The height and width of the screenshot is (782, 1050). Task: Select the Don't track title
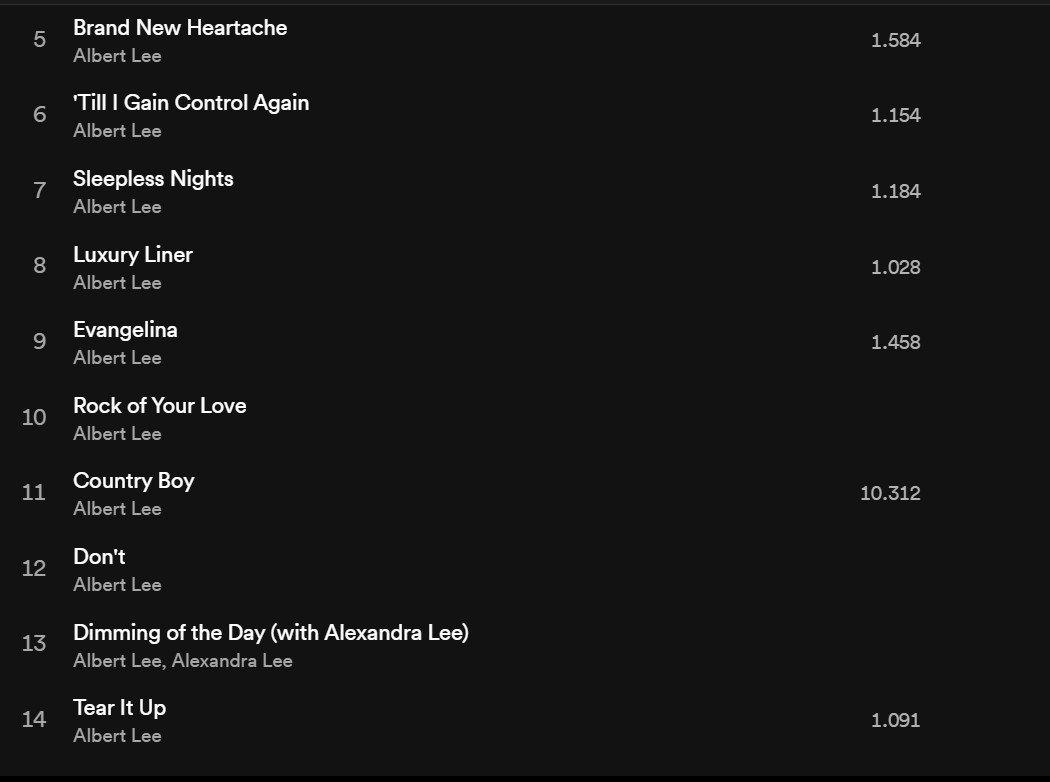pyautogui.click(x=99, y=557)
